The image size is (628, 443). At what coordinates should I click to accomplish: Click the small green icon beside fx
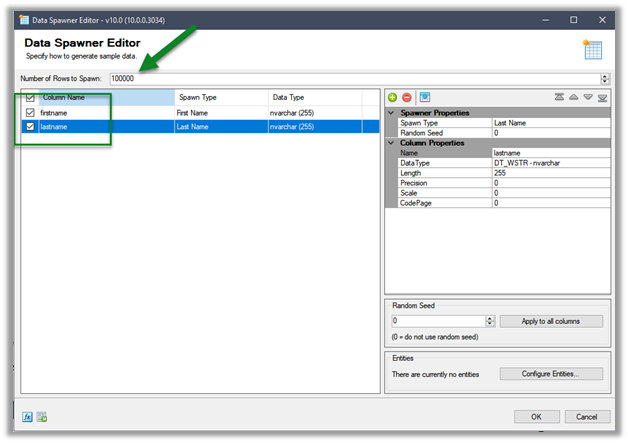[x=43, y=416]
